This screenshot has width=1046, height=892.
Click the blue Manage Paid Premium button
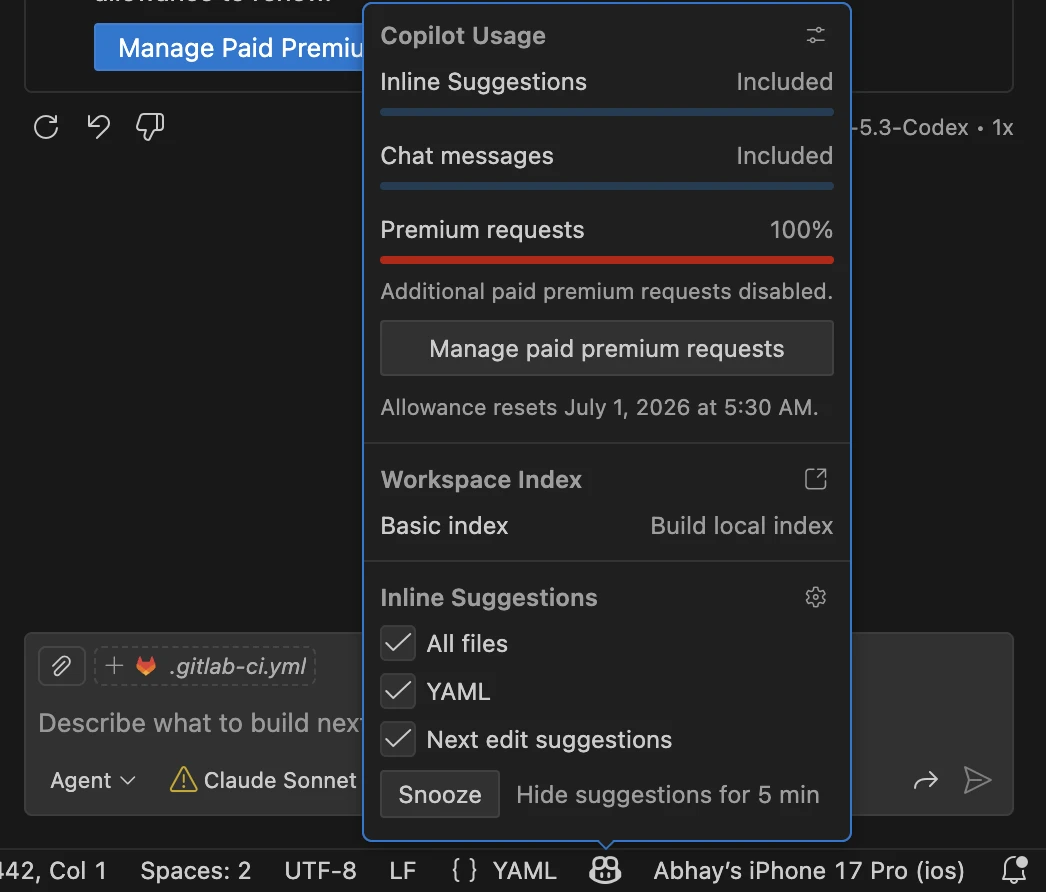[229, 47]
